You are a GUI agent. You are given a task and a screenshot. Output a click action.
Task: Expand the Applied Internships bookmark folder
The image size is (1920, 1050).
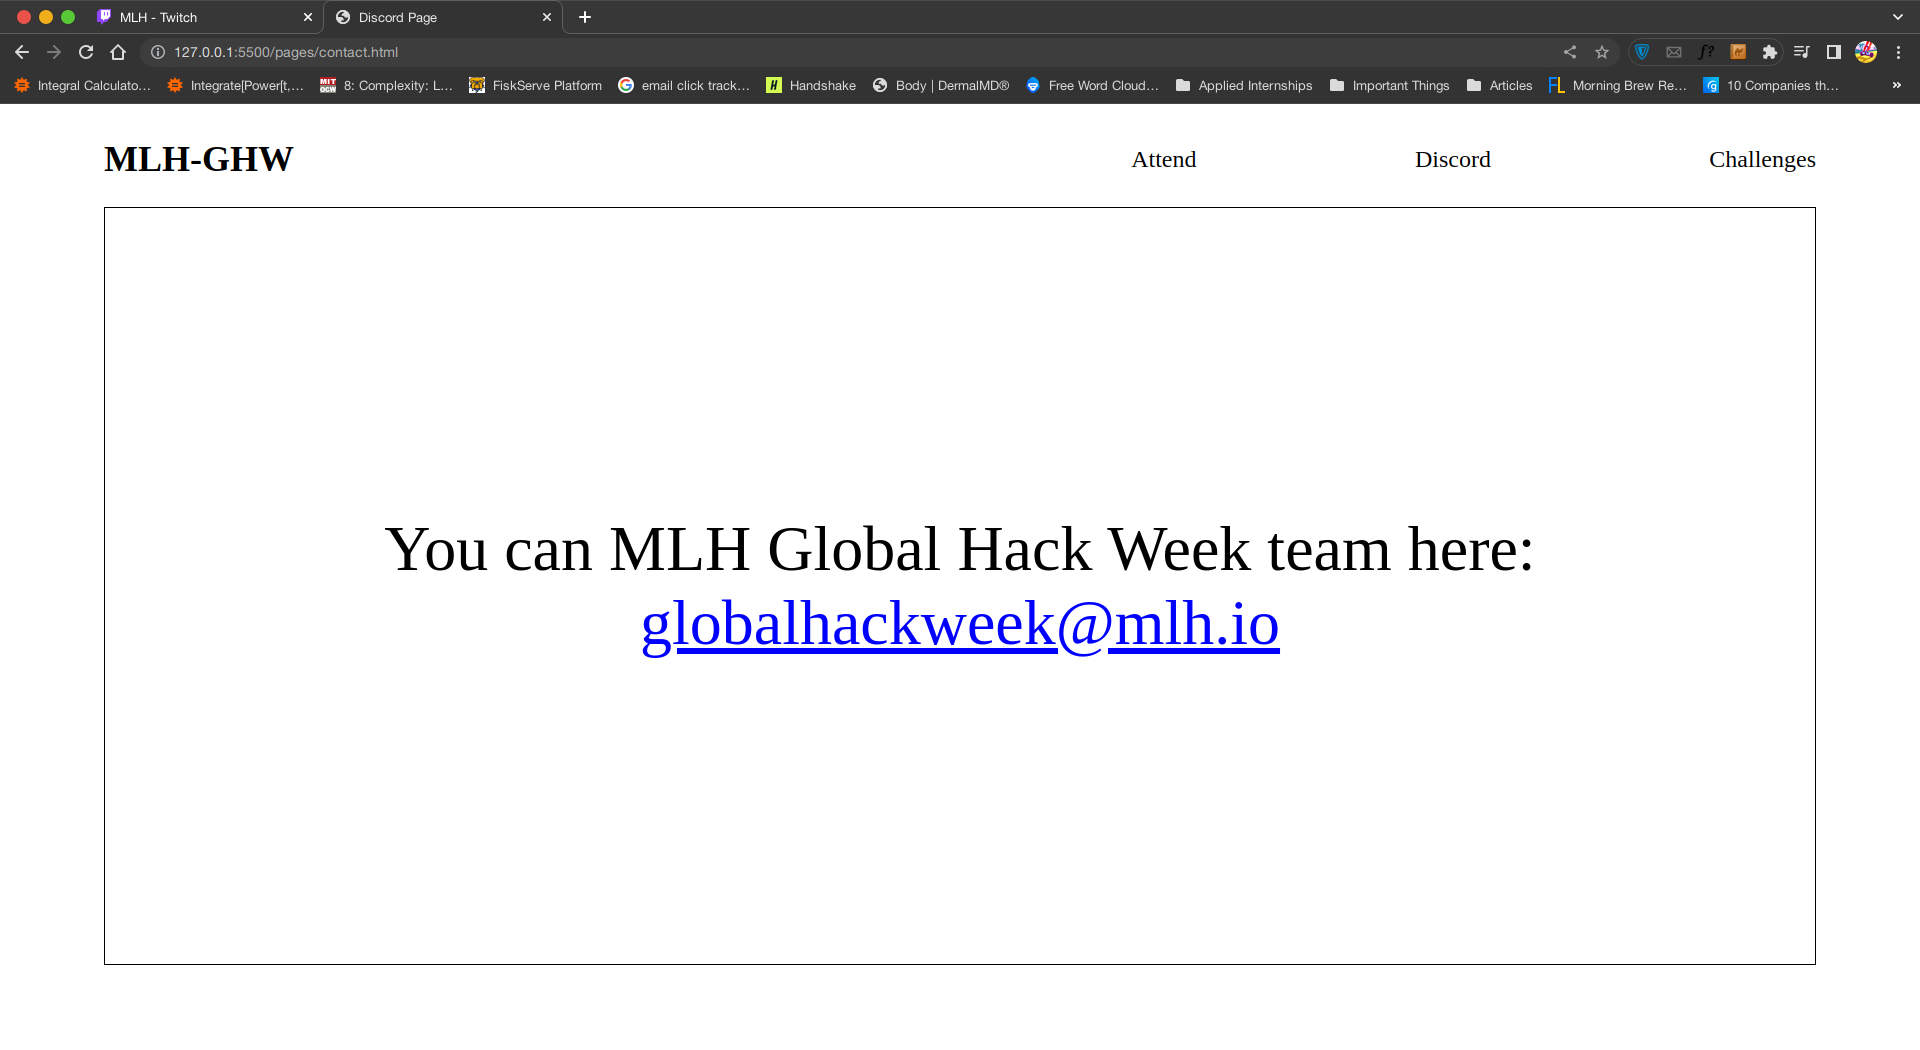click(1245, 85)
